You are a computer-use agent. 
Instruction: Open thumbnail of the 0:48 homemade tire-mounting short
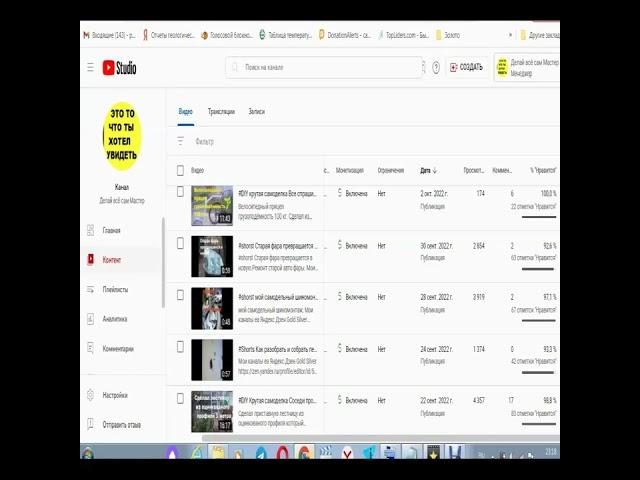point(212,308)
